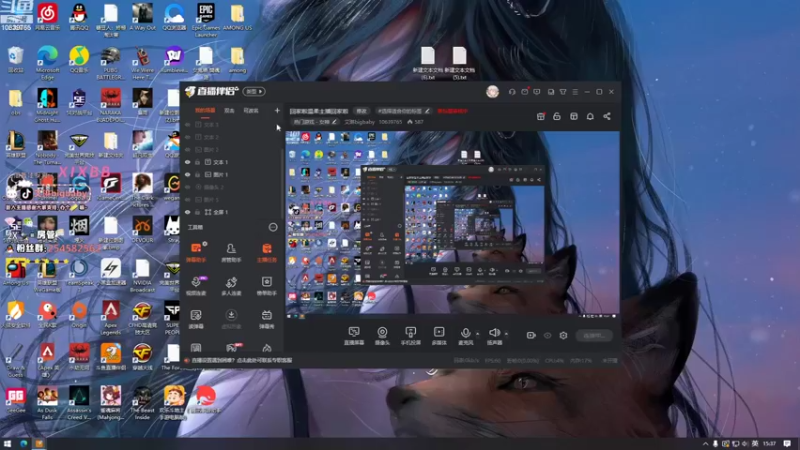Click the bell notification icon above preview

(x=590, y=116)
